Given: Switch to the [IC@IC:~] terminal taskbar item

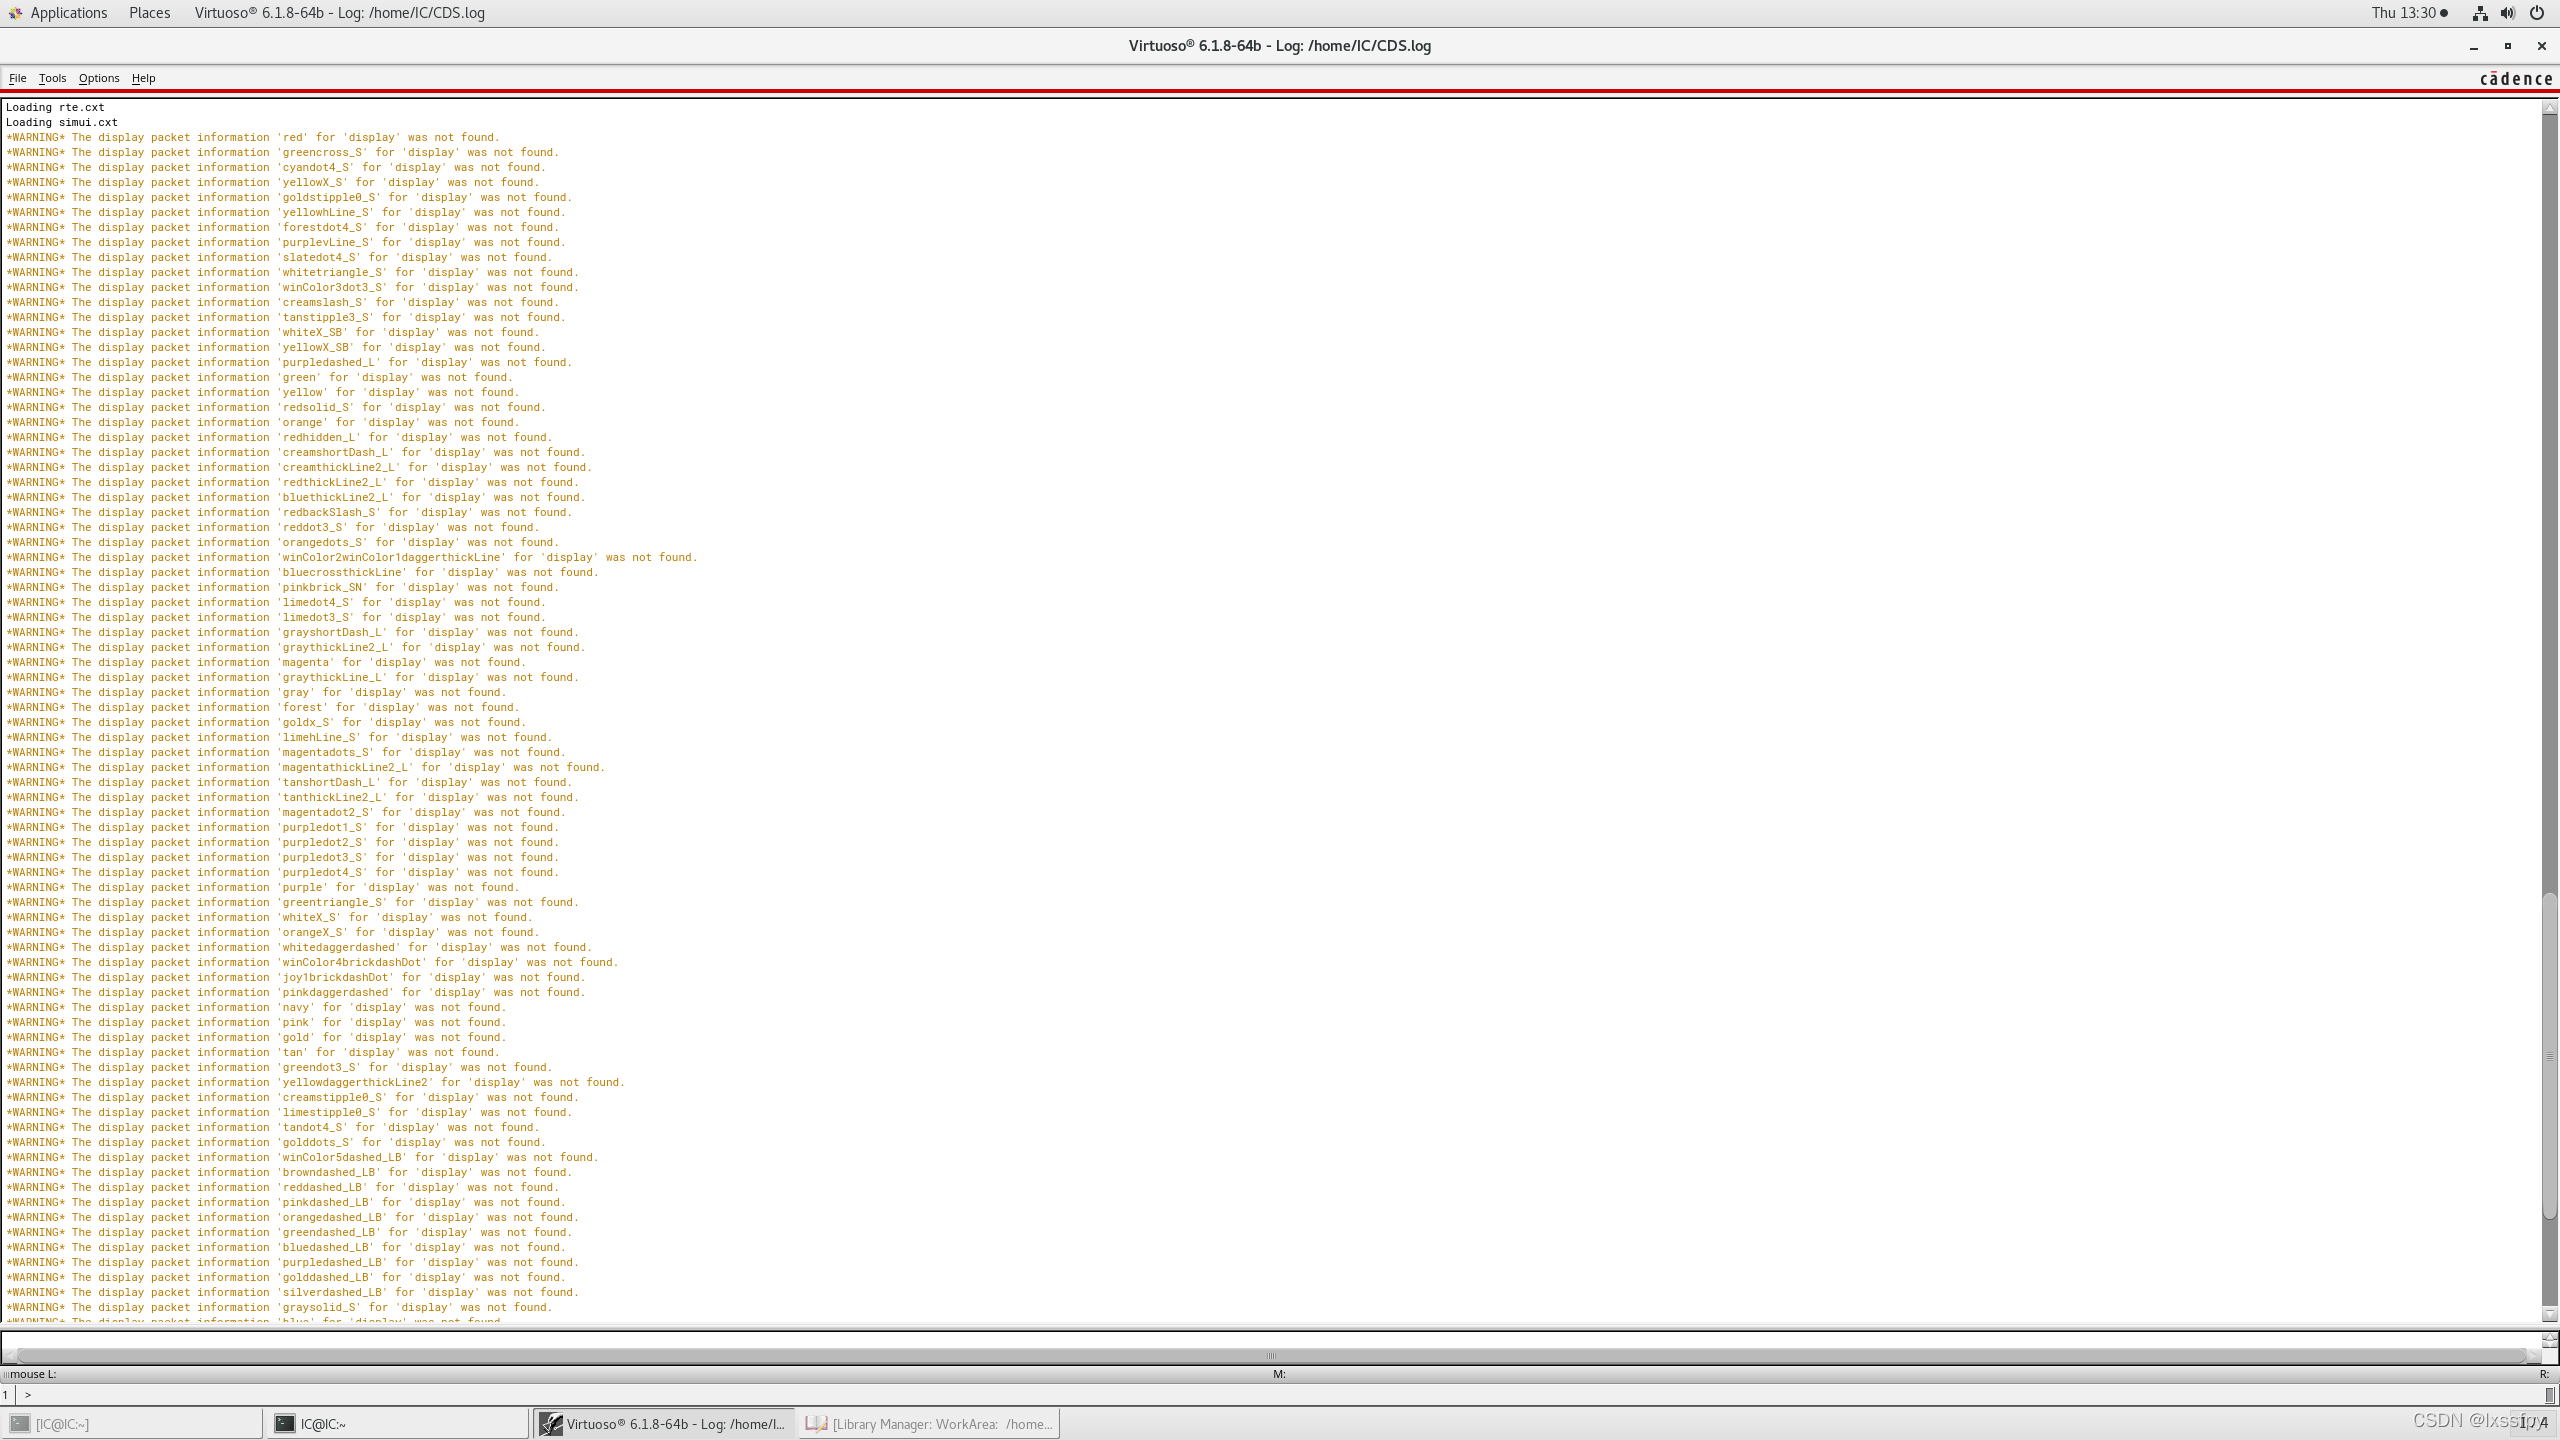Looking at the screenshot, I should [131, 1424].
